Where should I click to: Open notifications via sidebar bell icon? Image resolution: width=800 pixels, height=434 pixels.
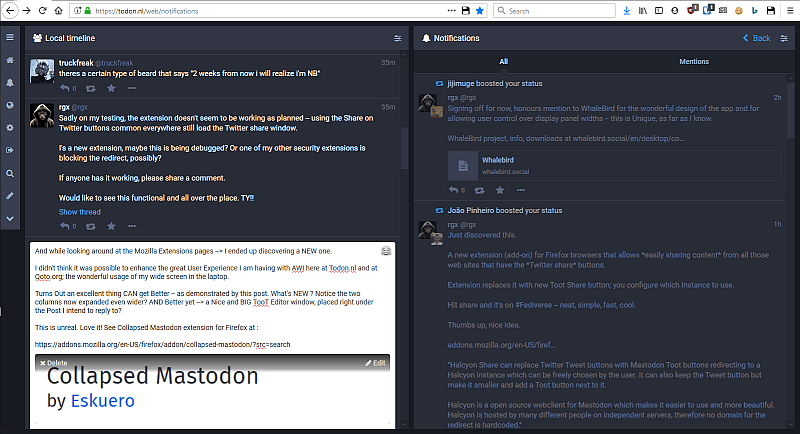coord(9,83)
